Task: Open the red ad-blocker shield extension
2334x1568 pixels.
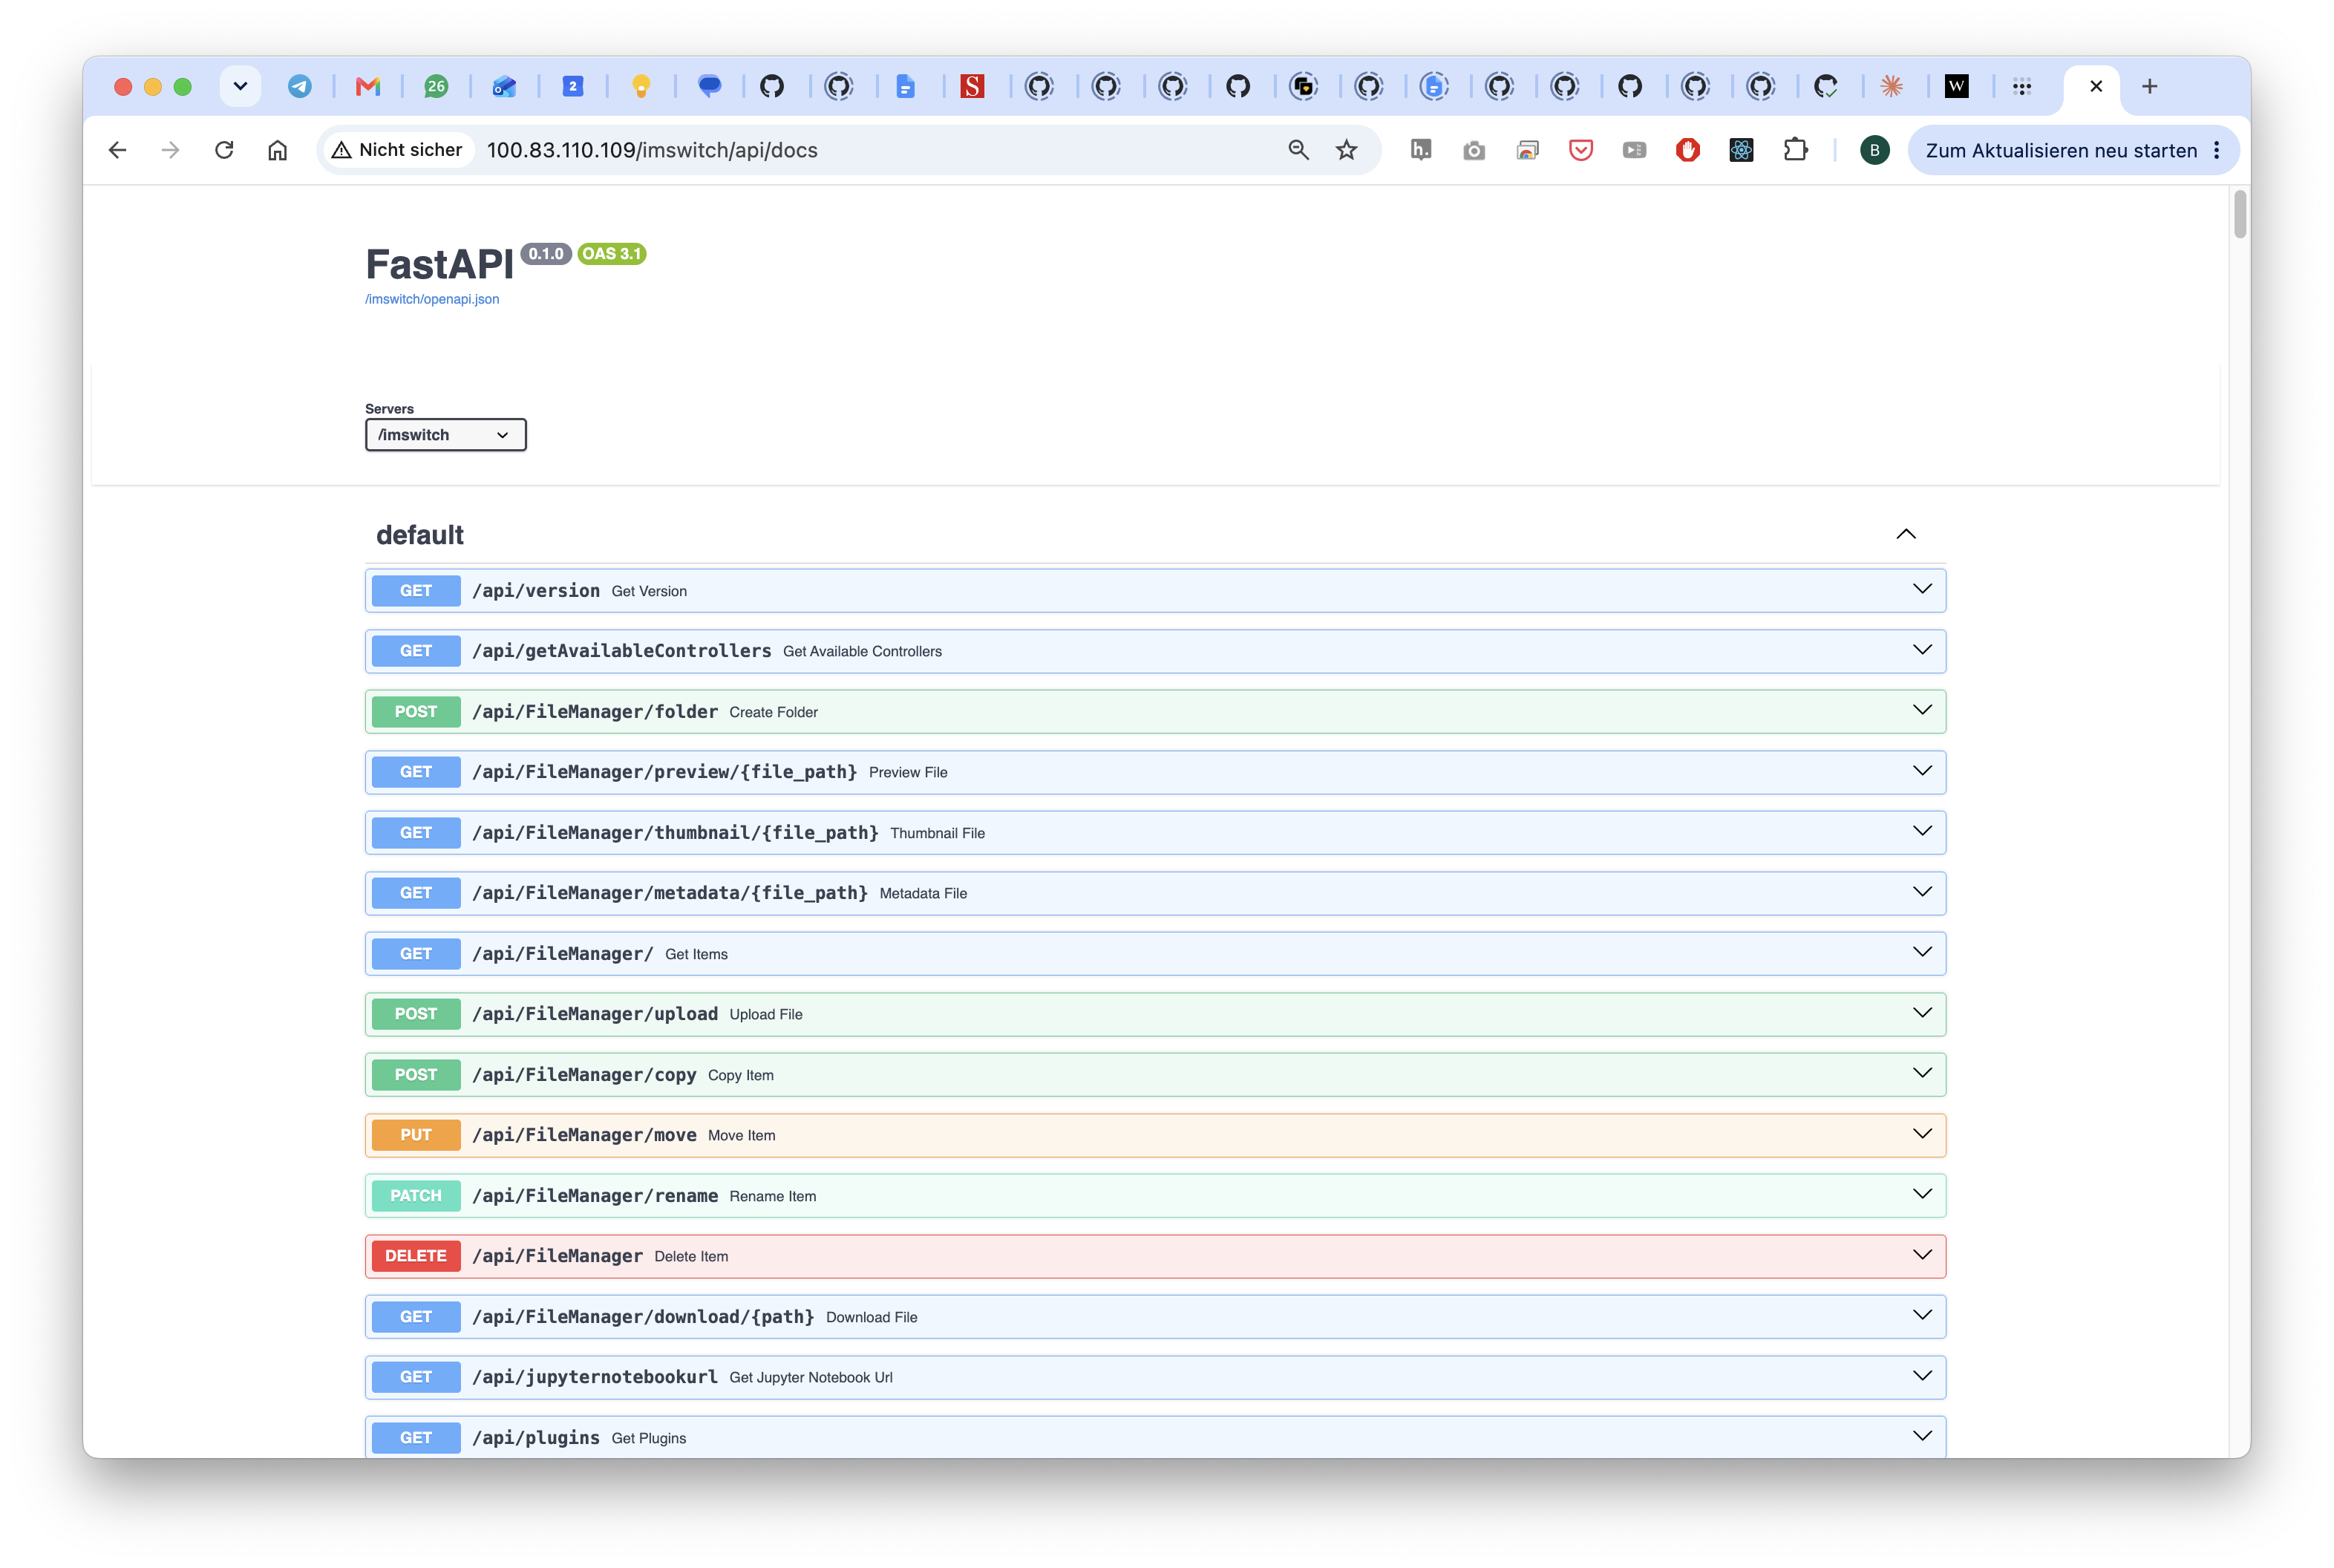Action: (1688, 150)
